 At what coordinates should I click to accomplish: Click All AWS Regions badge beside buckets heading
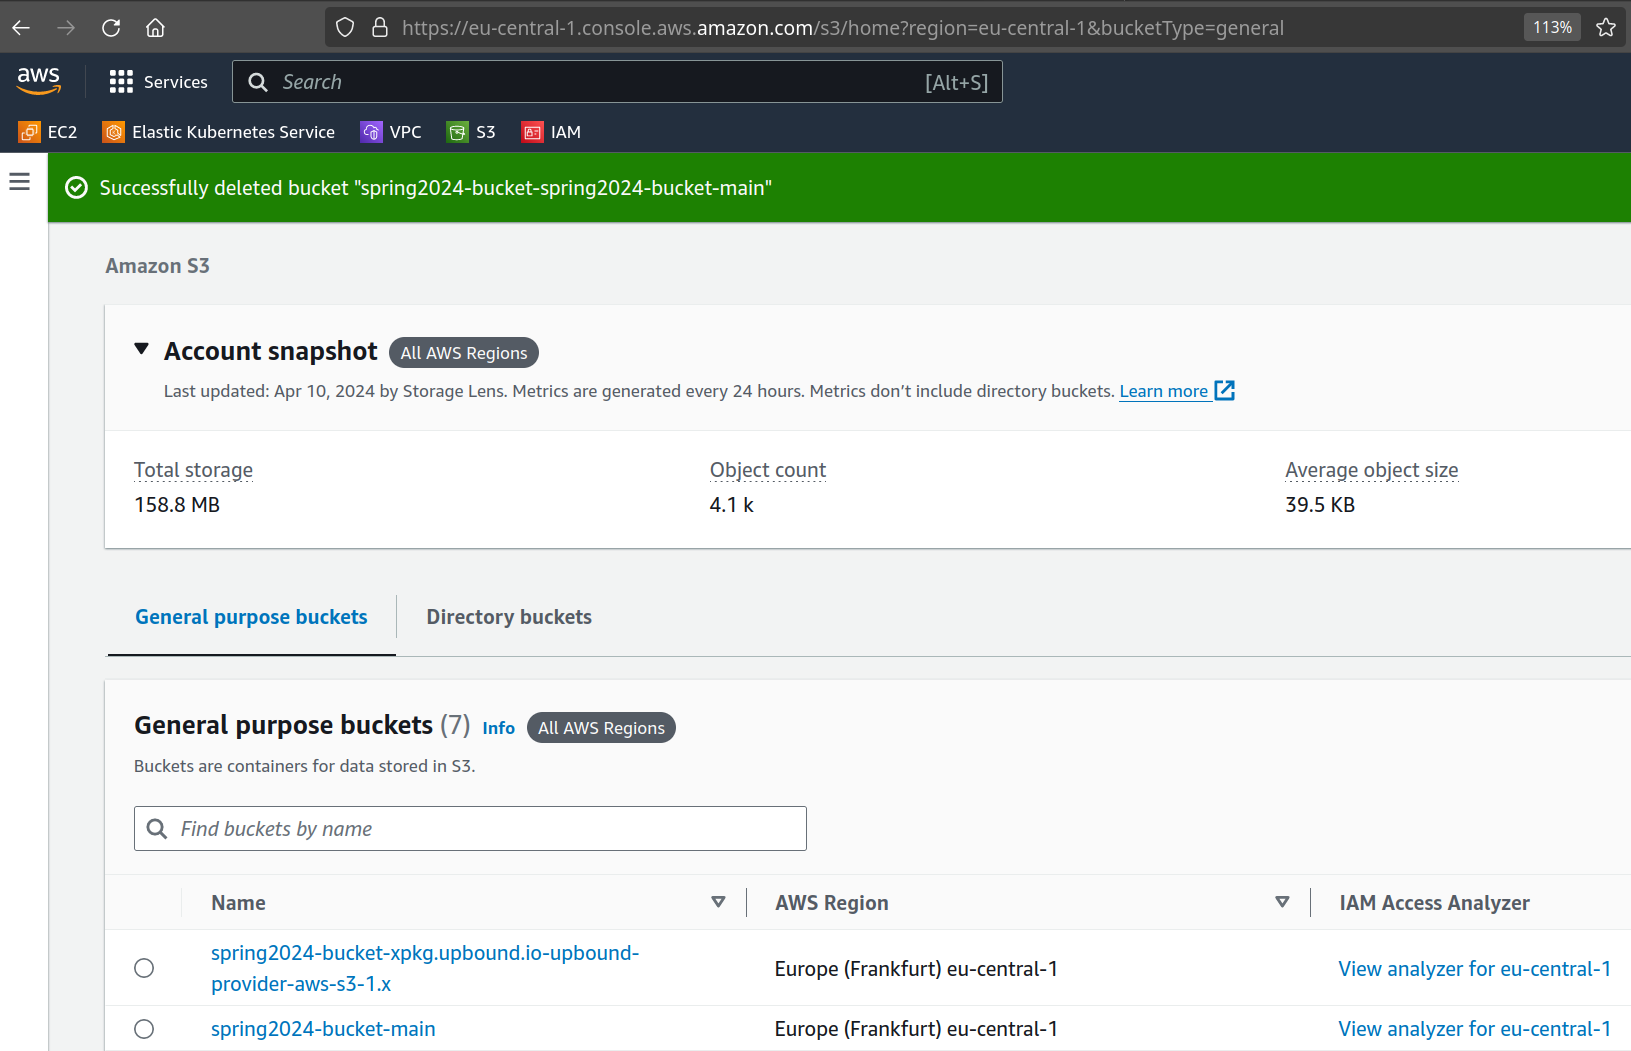(x=601, y=728)
